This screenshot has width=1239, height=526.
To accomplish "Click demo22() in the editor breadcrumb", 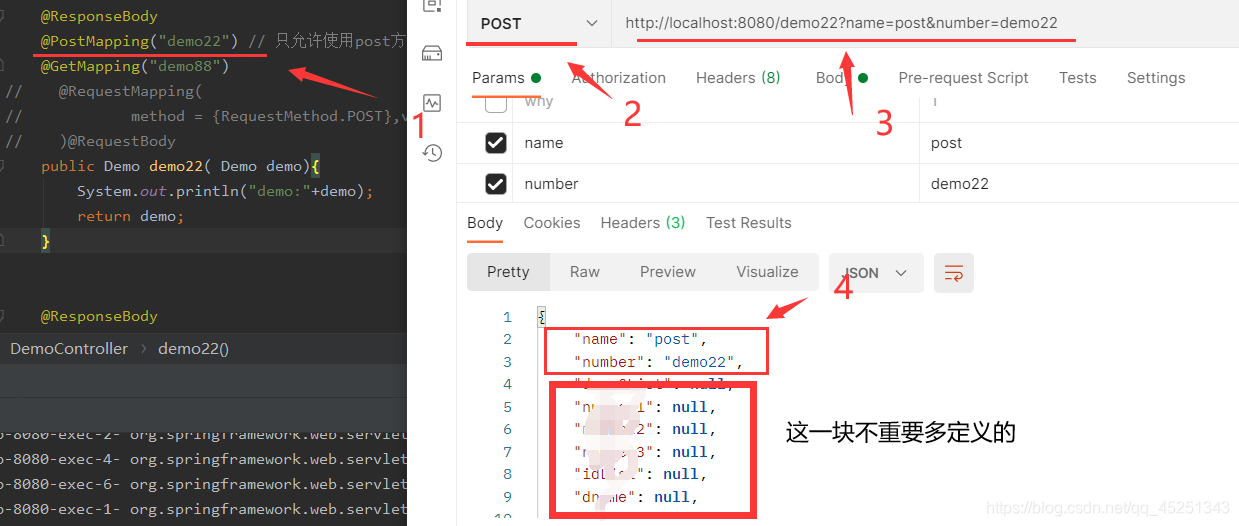I will point(193,349).
